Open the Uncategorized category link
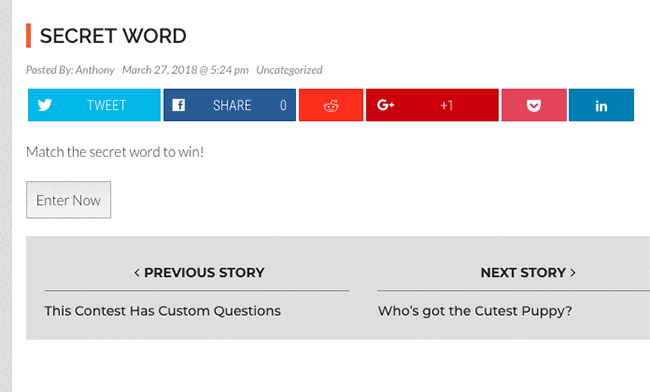 click(x=289, y=70)
